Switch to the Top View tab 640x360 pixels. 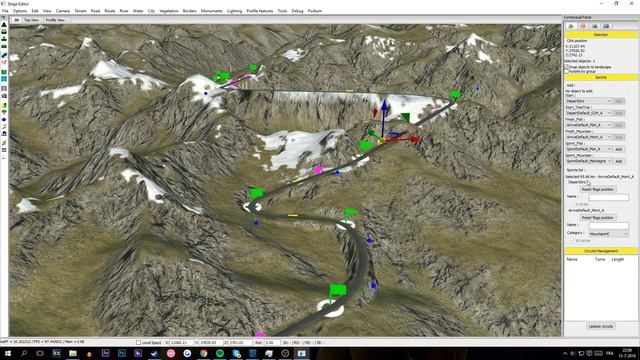[x=31, y=20]
